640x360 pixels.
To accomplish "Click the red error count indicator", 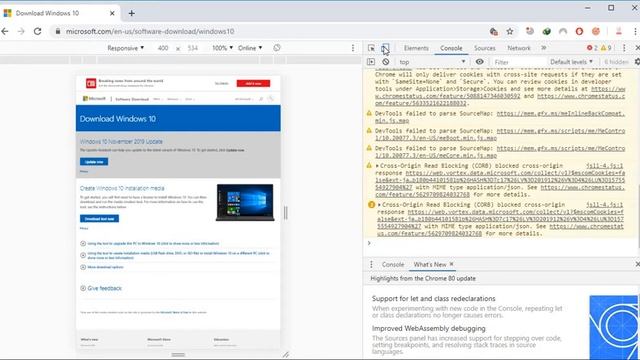I will coord(592,48).
